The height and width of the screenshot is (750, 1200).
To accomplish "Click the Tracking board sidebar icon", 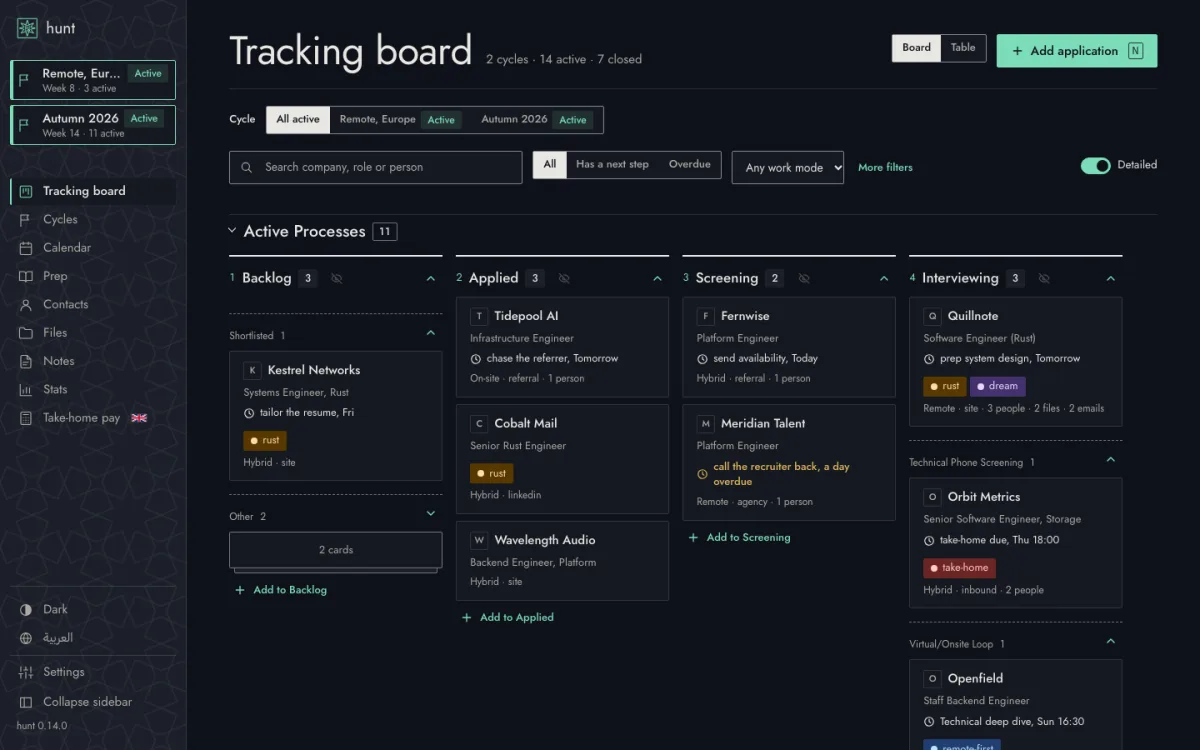I will [25, 191].
